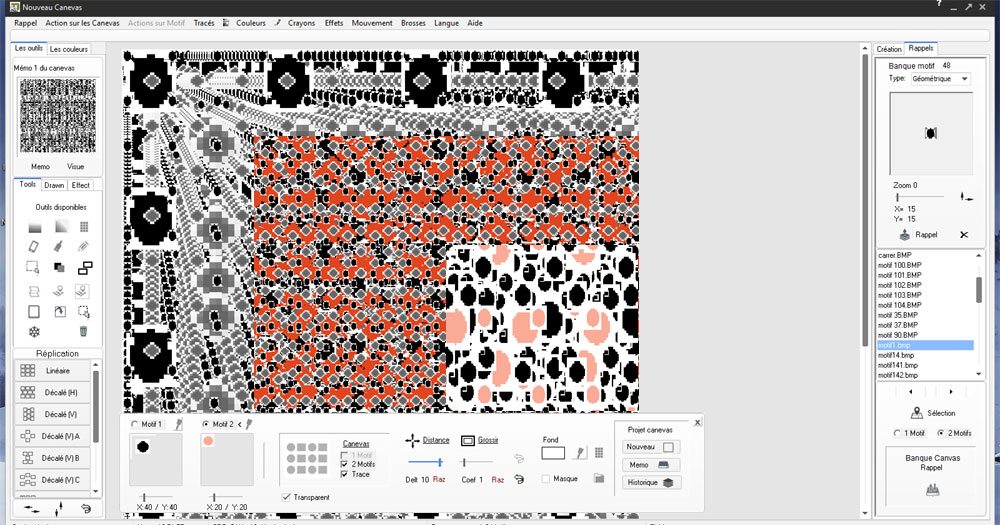Select the 1 Motif radio button
This screenshot has width=1000, height=525.
point(896,433)
